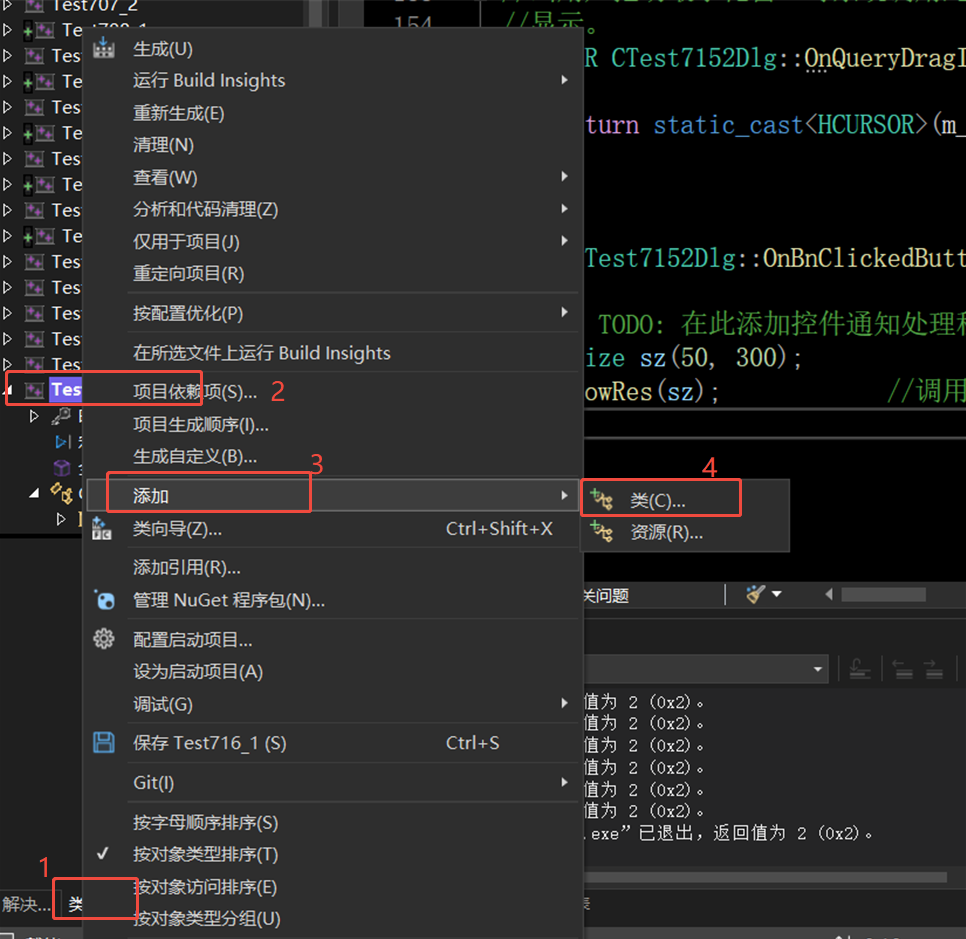Image resolution: width=966 pixels, height=939 pixels.
Task: Select 添加引用(R)...
Action: tap(187, 567)
